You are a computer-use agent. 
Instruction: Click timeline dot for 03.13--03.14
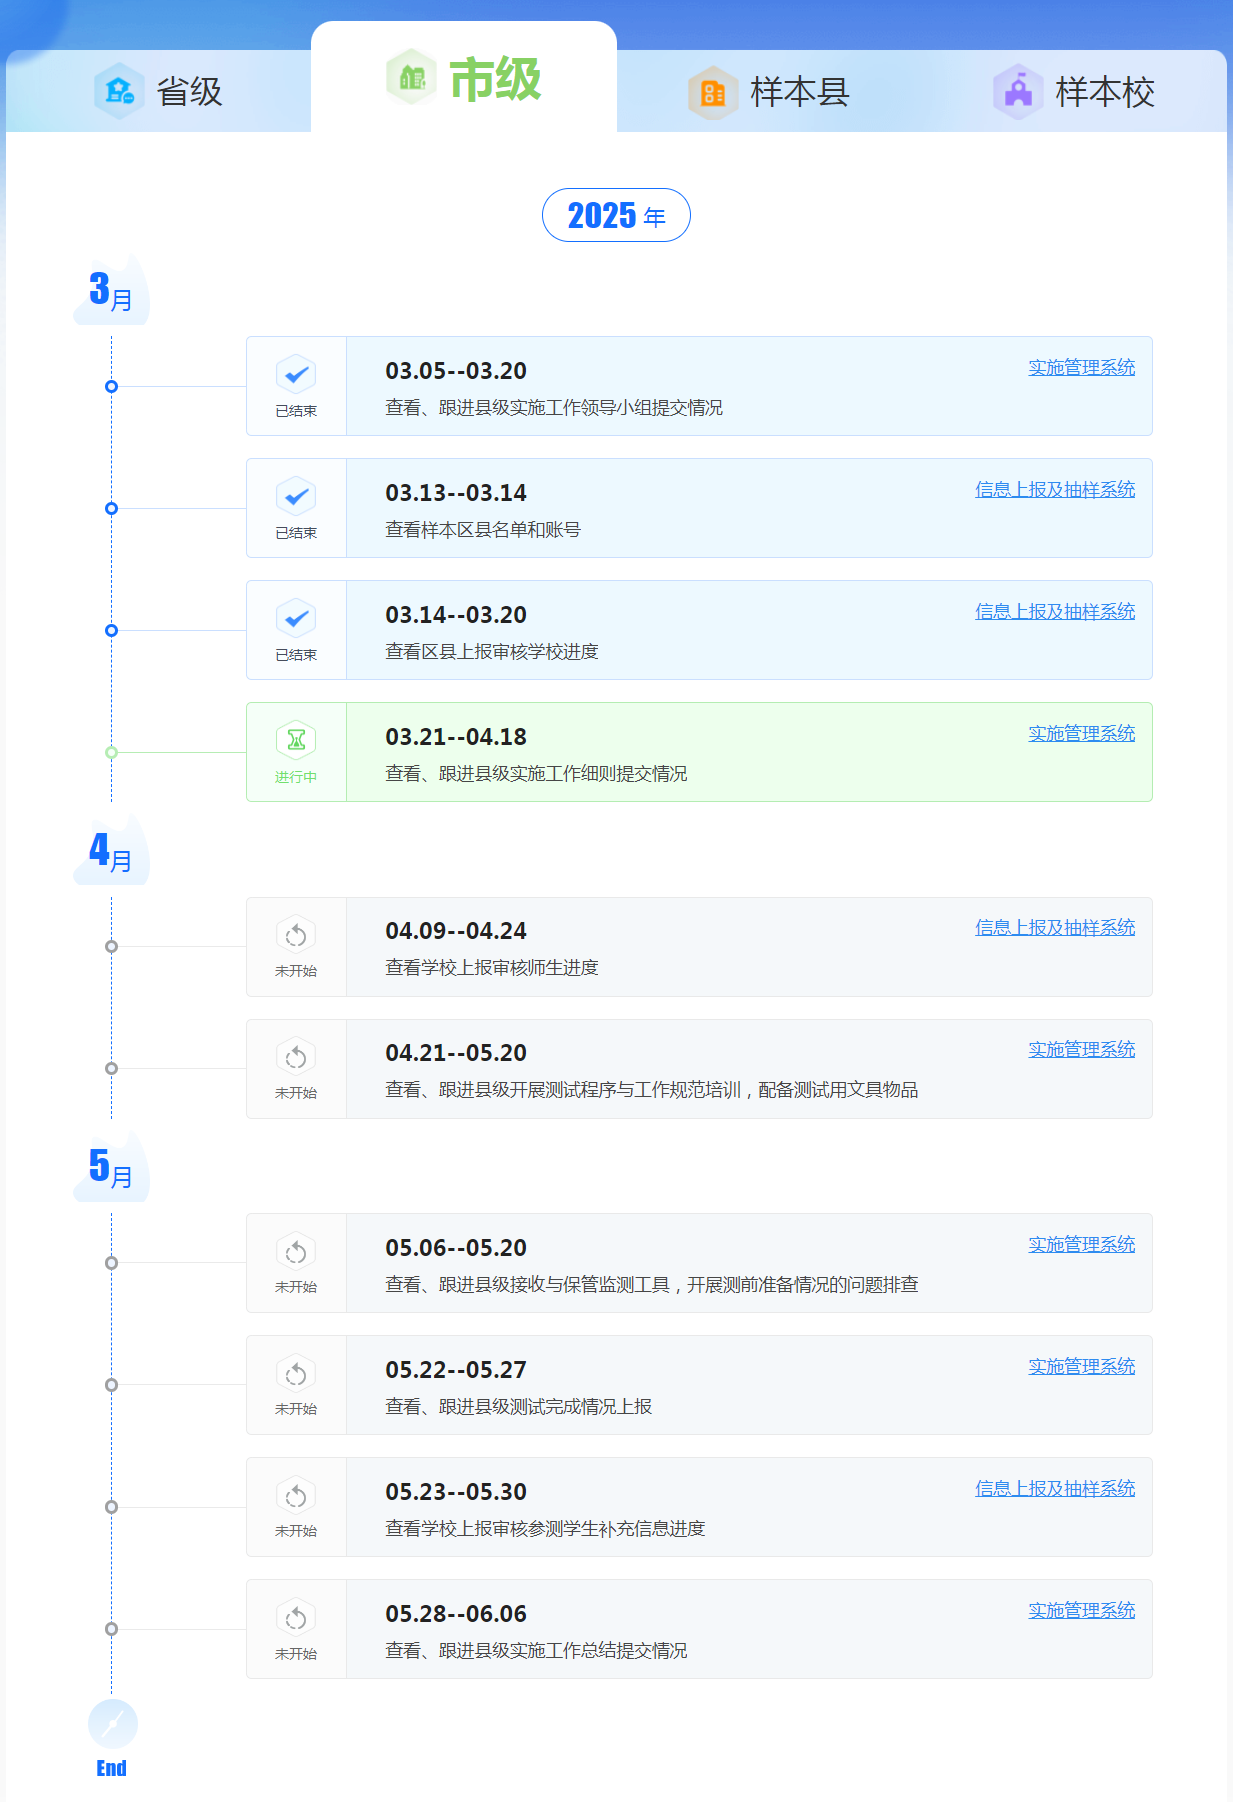[x=111, y=508]
